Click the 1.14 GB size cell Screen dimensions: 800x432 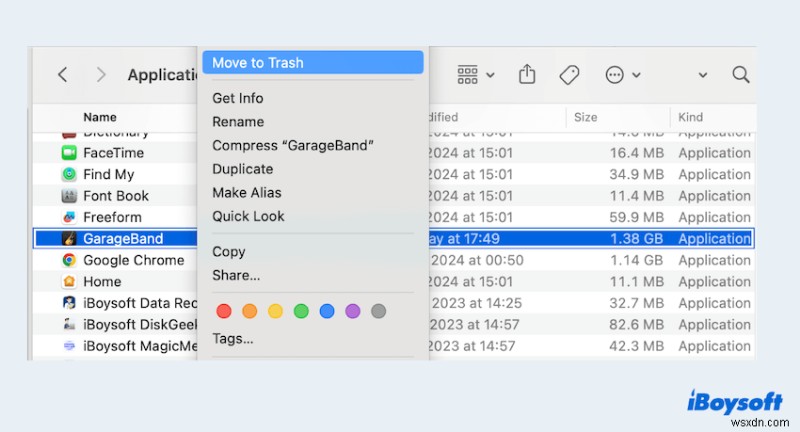(x=637, y=260)
